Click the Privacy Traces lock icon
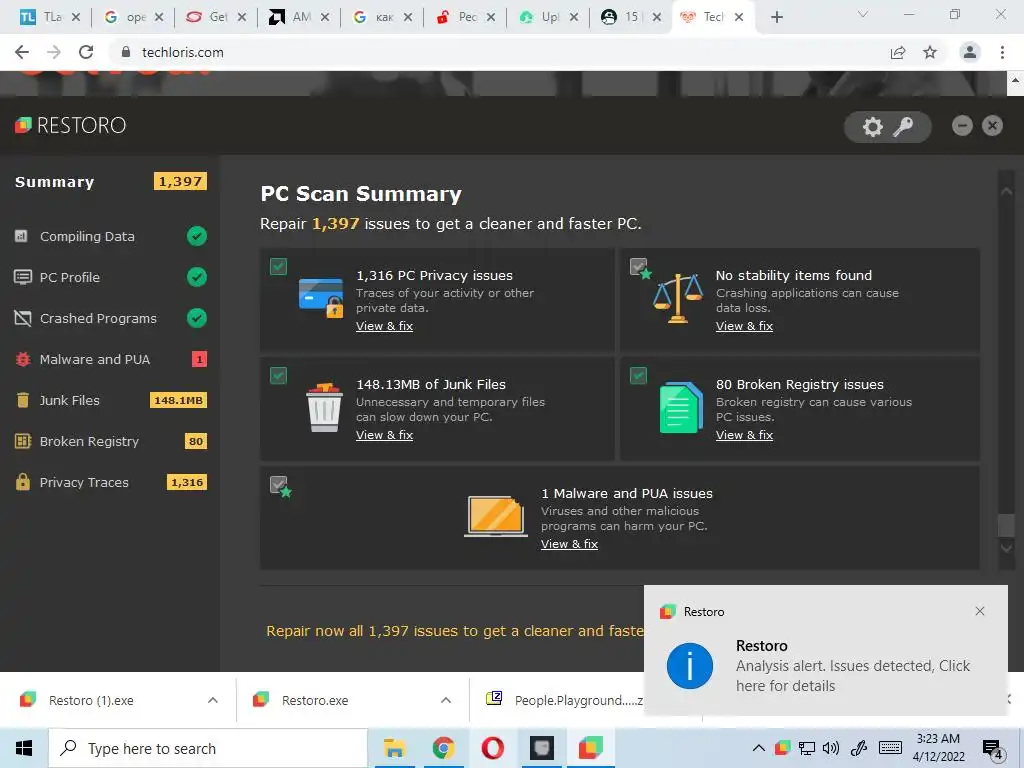Image resolution: width=1024 pixels, height=768 pixels. [x=23, y=482]
